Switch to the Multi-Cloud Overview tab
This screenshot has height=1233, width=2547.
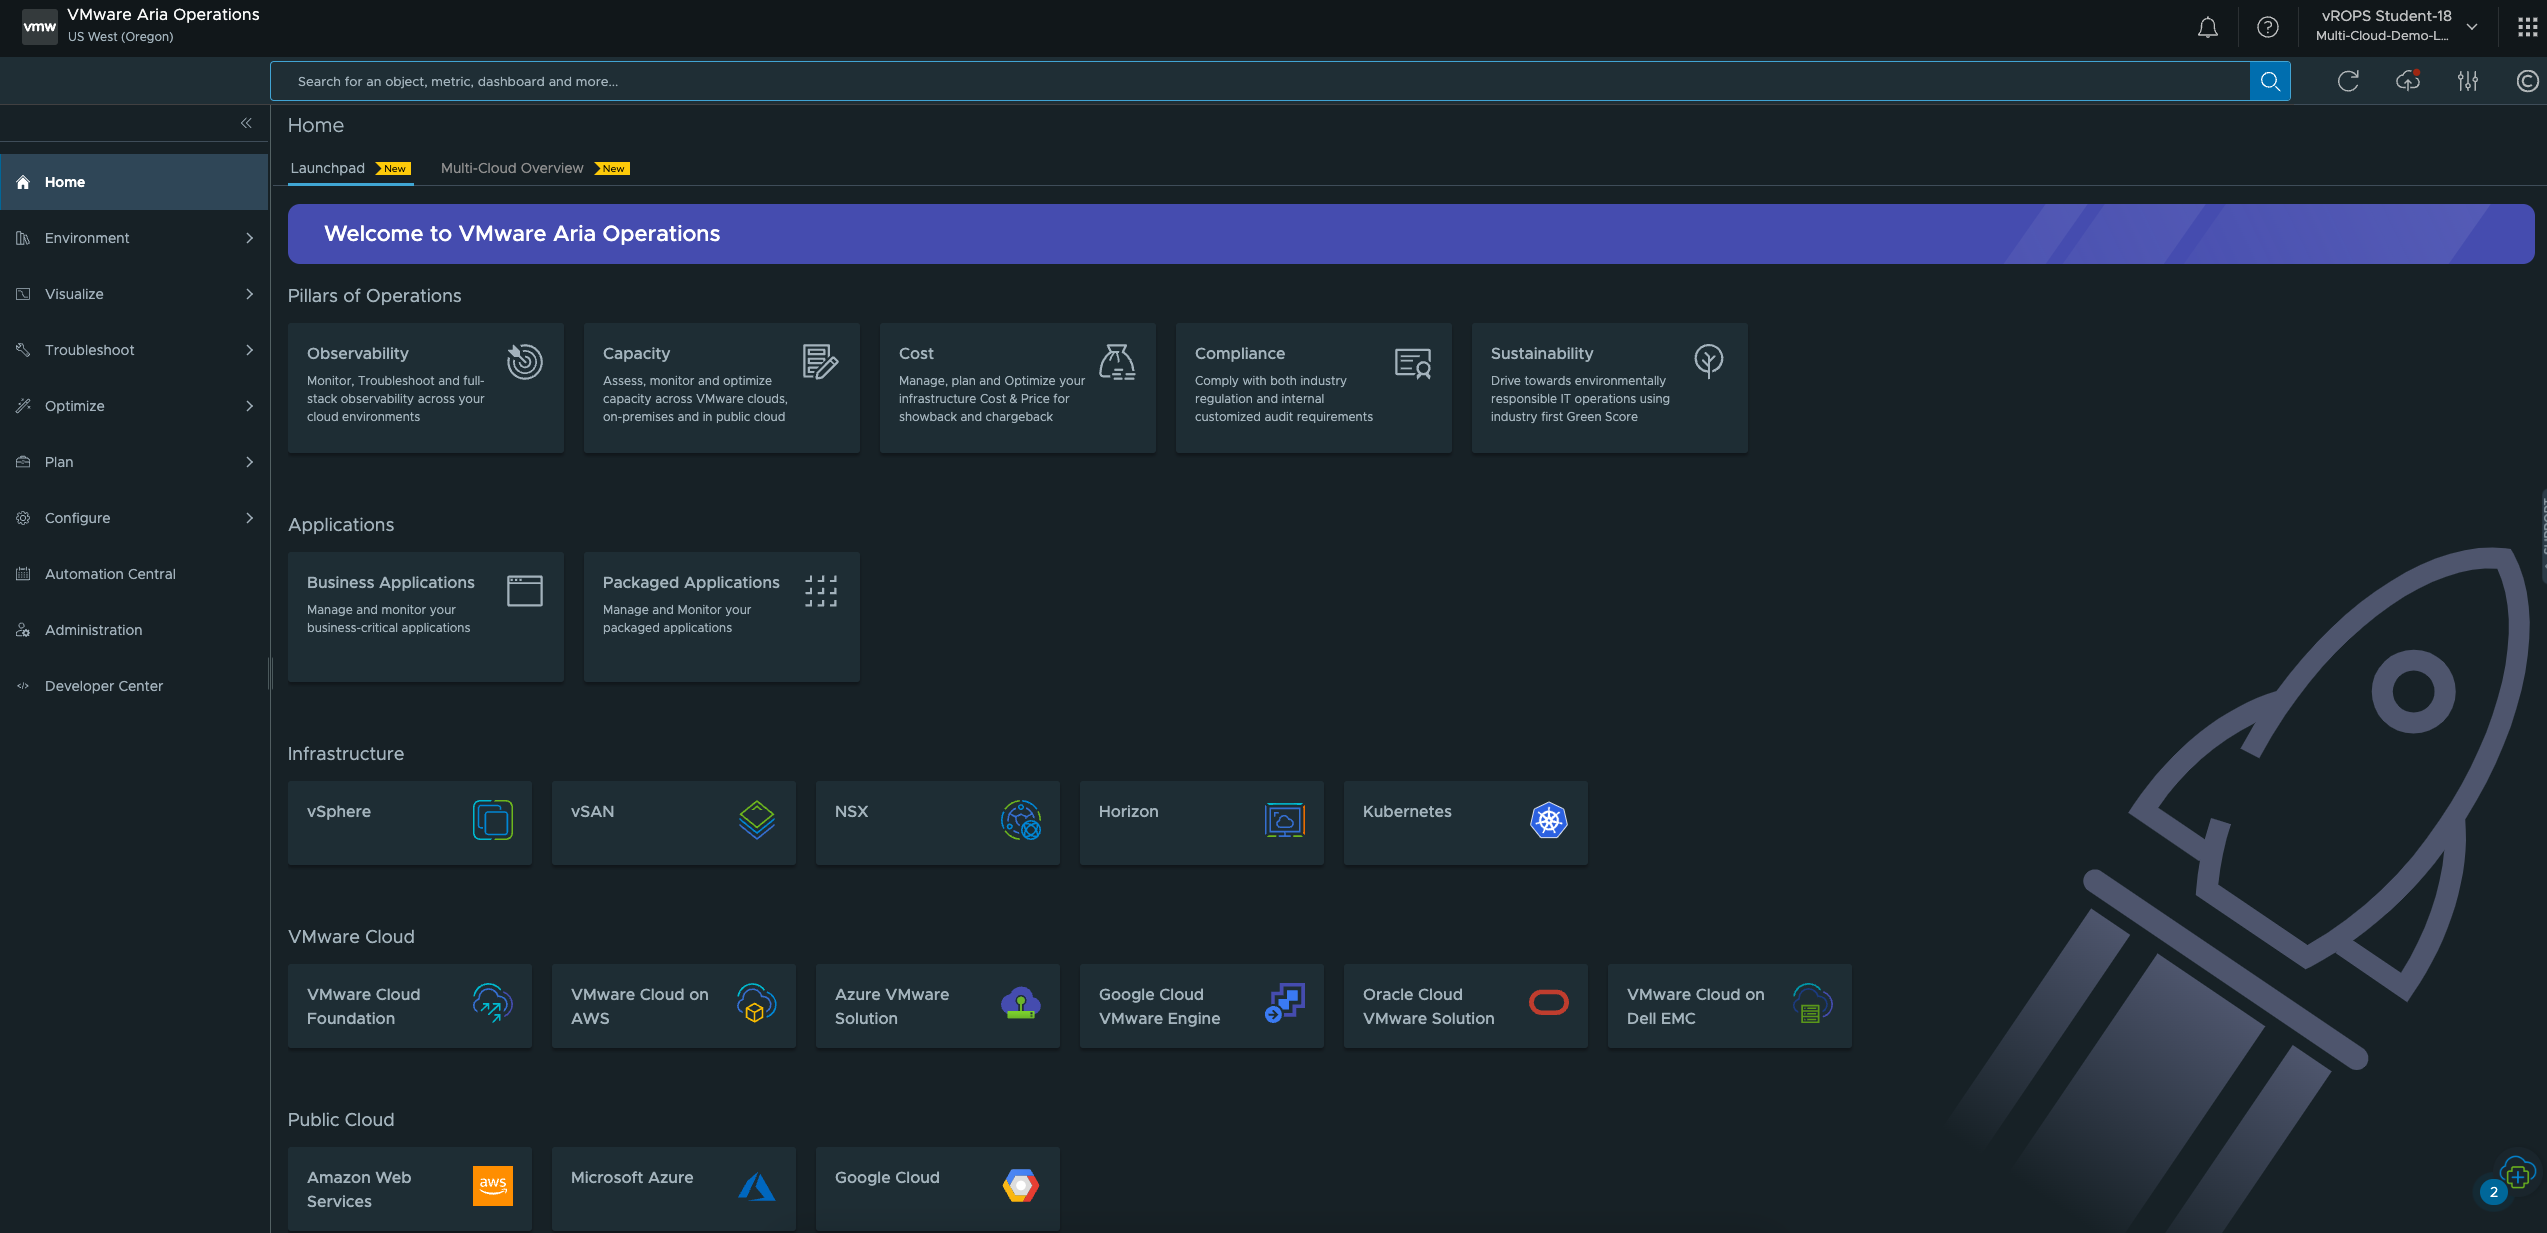click(x=535, y=168)
